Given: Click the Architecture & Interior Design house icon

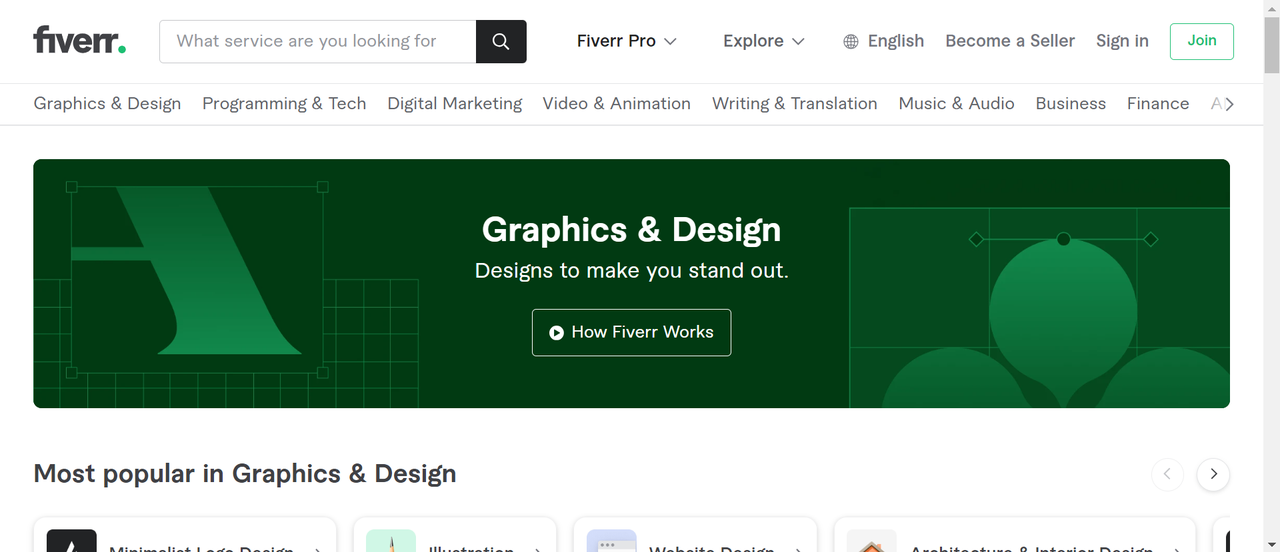Looking at the screenshot, I should coord(872,540).
